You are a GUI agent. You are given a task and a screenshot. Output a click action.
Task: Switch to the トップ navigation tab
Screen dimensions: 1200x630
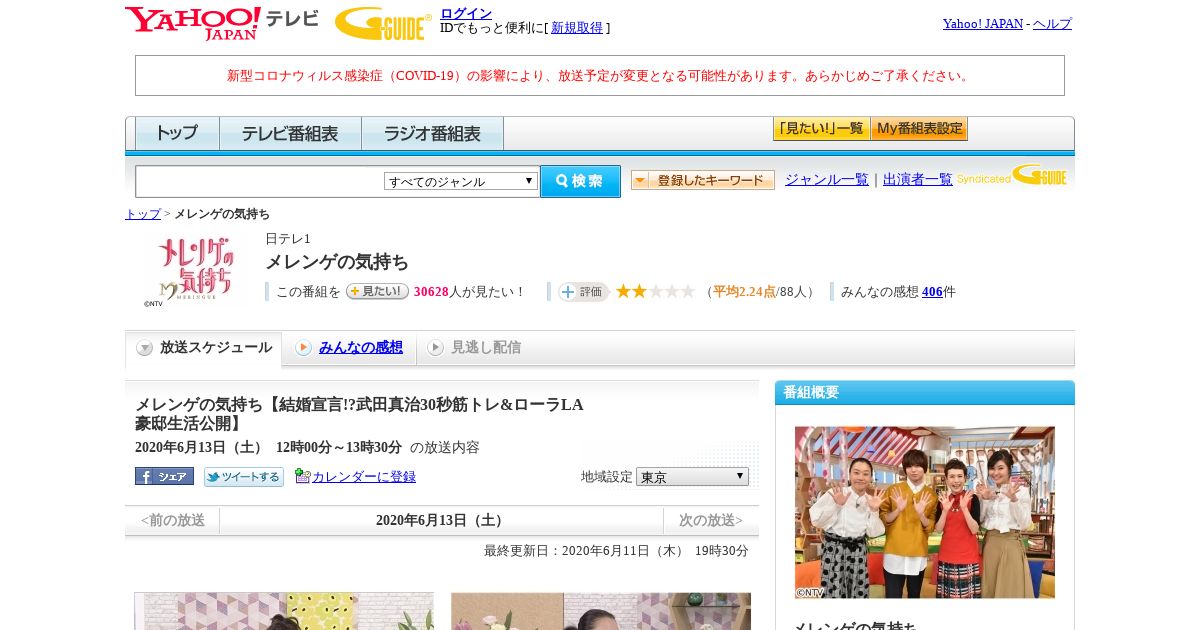tap(177, 133)
